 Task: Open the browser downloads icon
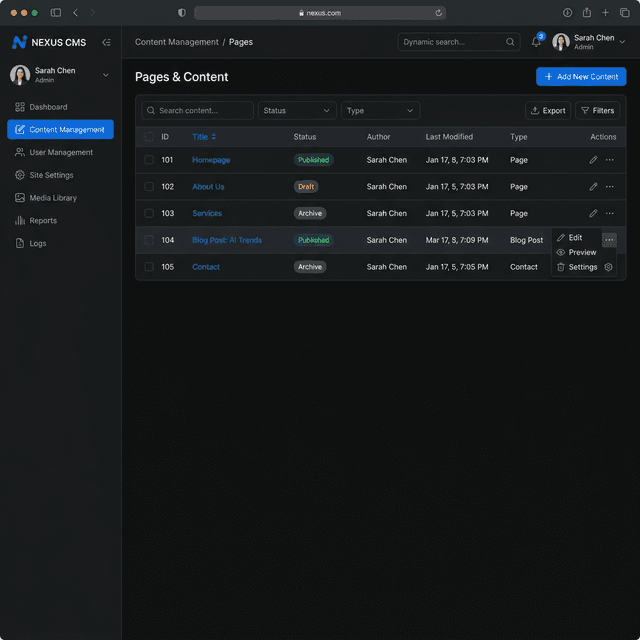click(567, 13)
